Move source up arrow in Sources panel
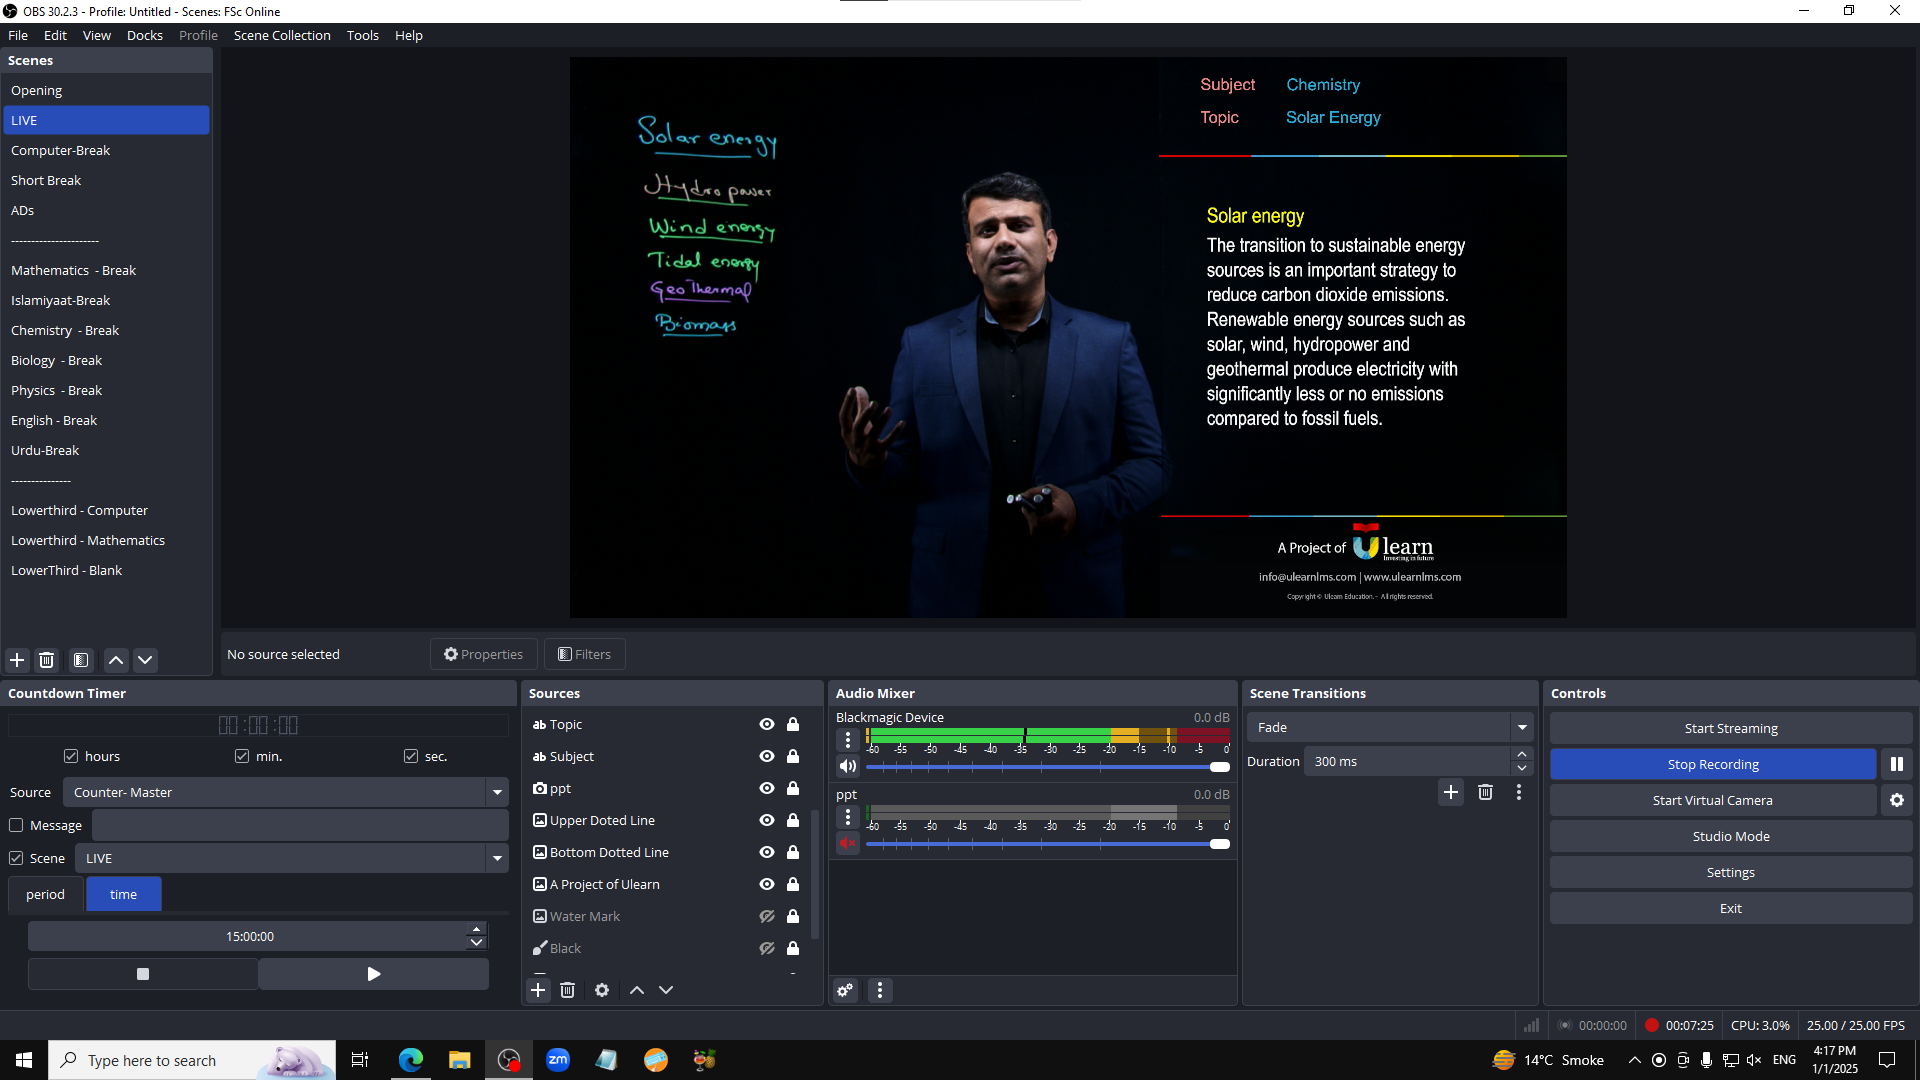Screen dimensions: 1920x1080 pos(637,990)
